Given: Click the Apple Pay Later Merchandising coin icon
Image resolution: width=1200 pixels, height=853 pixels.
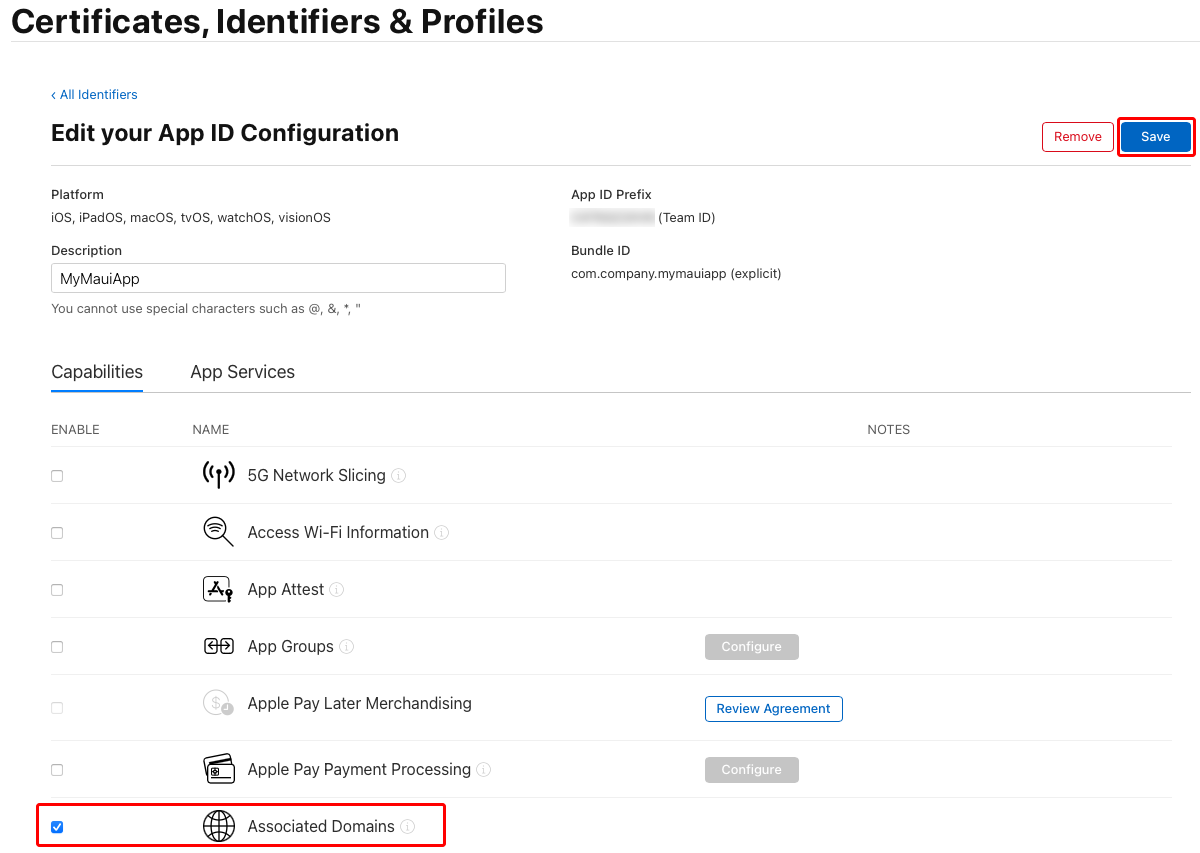Looking at the screenshot, I should (x=218, y=703).
